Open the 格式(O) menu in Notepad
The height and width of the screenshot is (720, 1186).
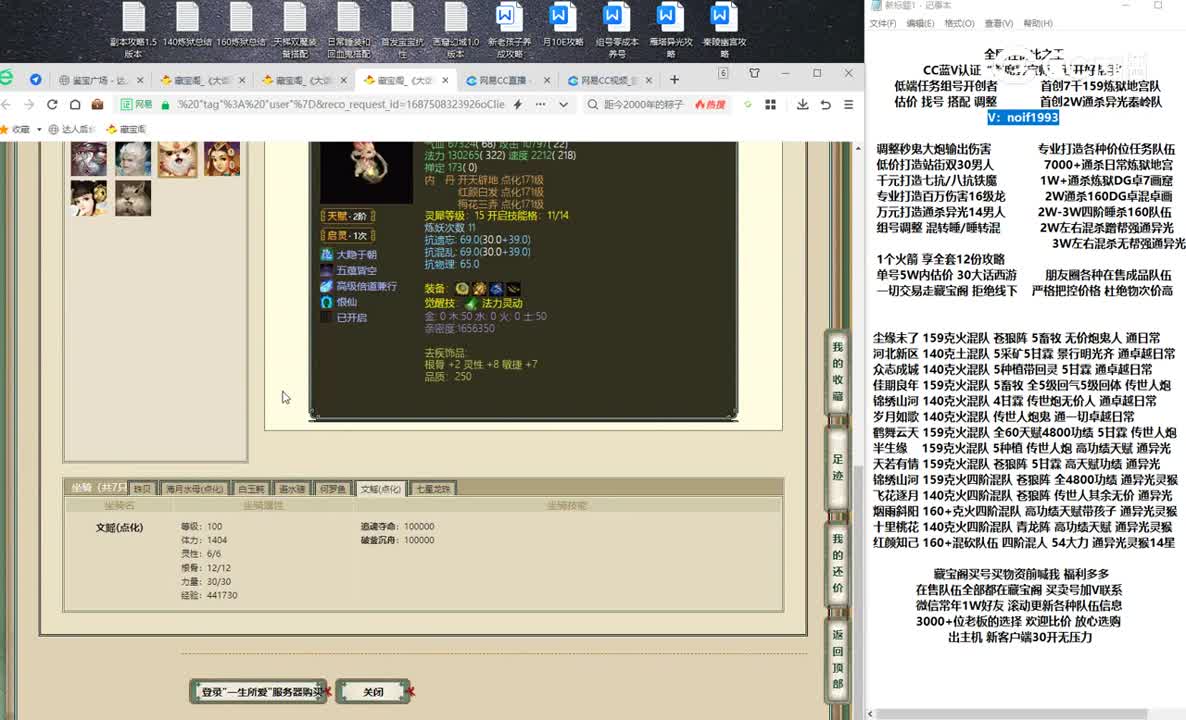click(x=959, y=23)
